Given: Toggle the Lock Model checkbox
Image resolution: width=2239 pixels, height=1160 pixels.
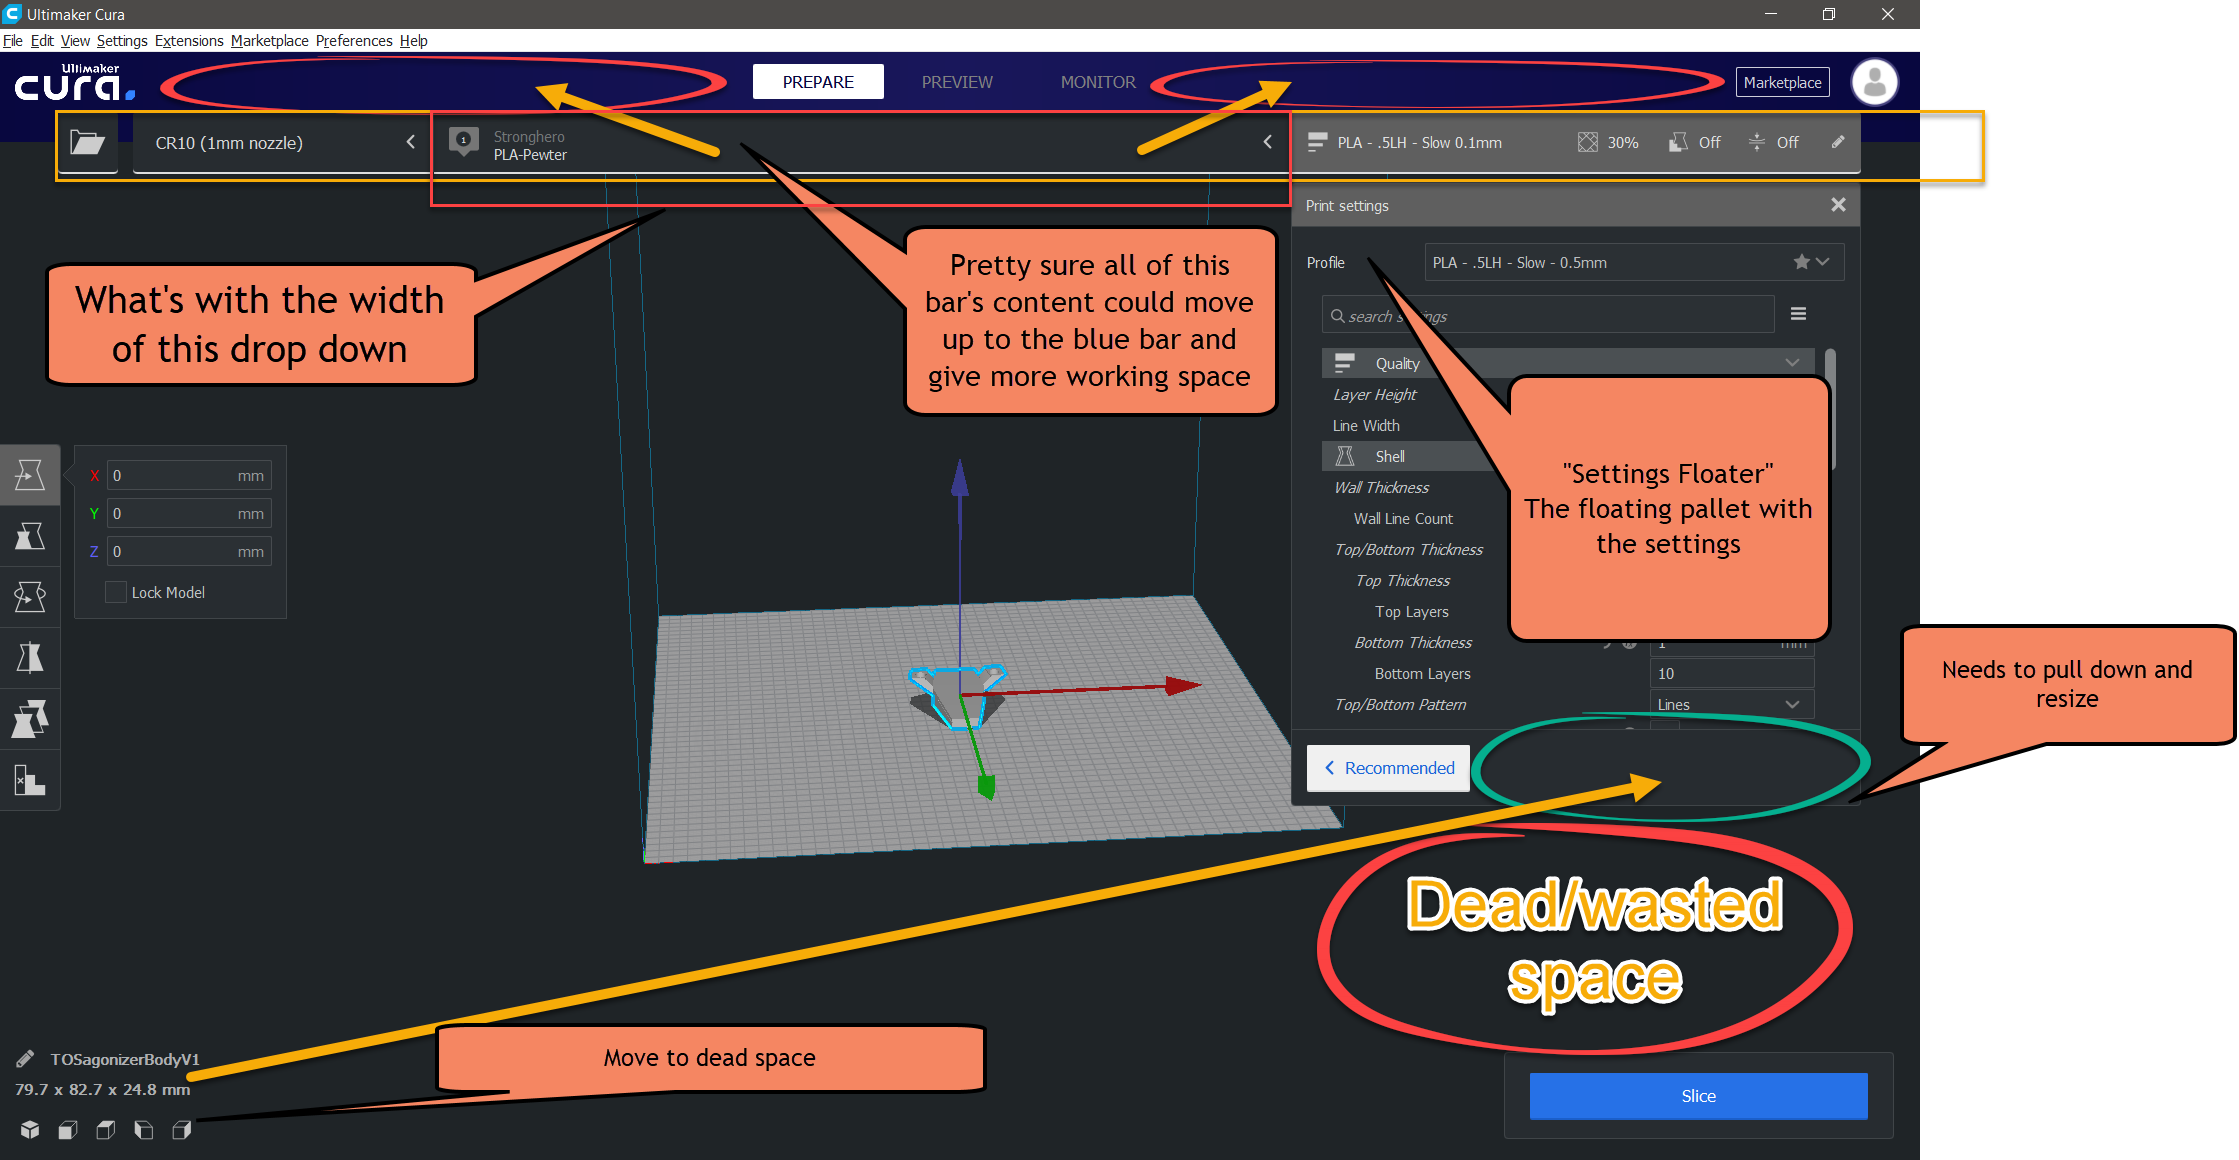Looking at the screenshot, I should (116, 592).
